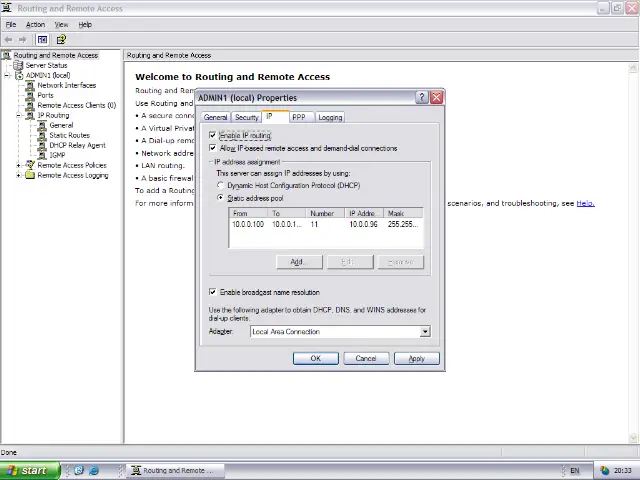Image resolution: width=640 pixels, height=480 pixels.
Task: Toggle the Enable IP routing checkbox
Action: [212, 135]
